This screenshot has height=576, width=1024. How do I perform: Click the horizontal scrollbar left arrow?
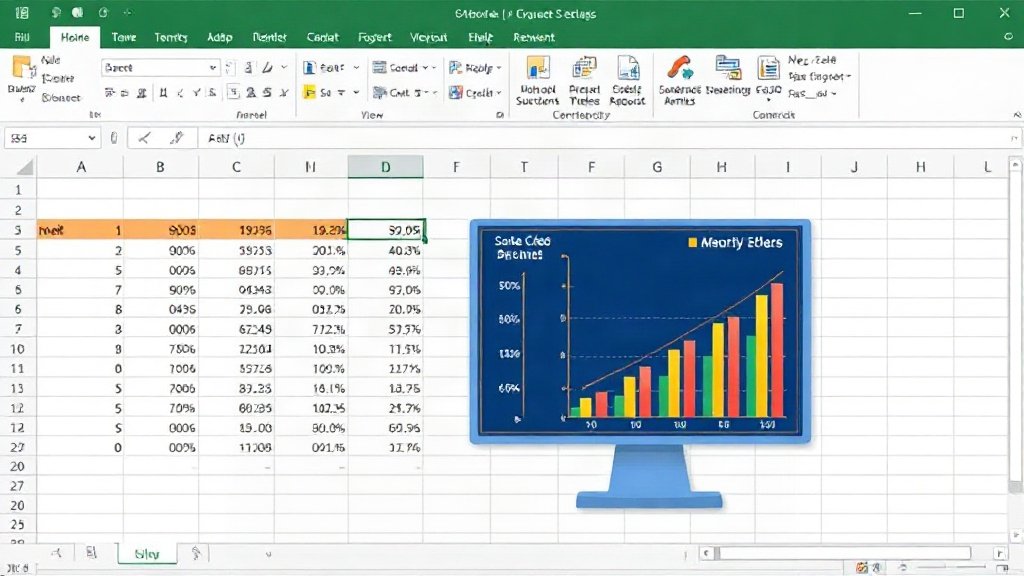click(x=706, y=553)
